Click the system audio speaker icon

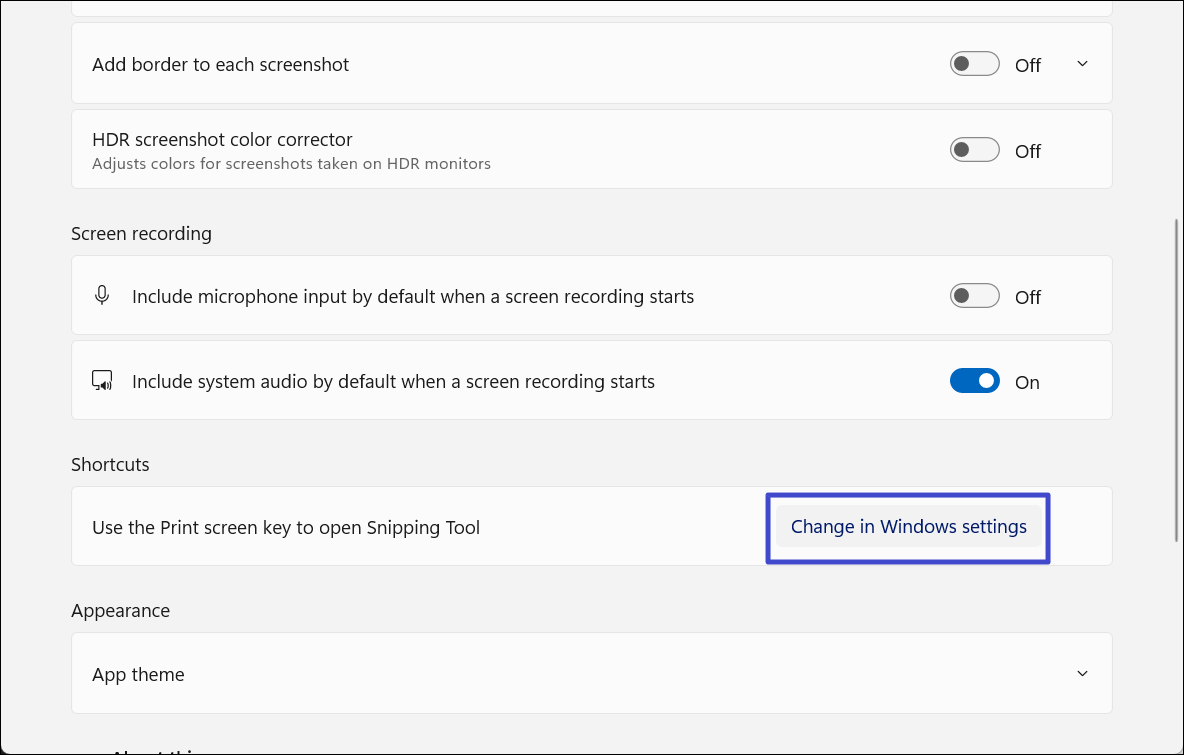(102, 380)
